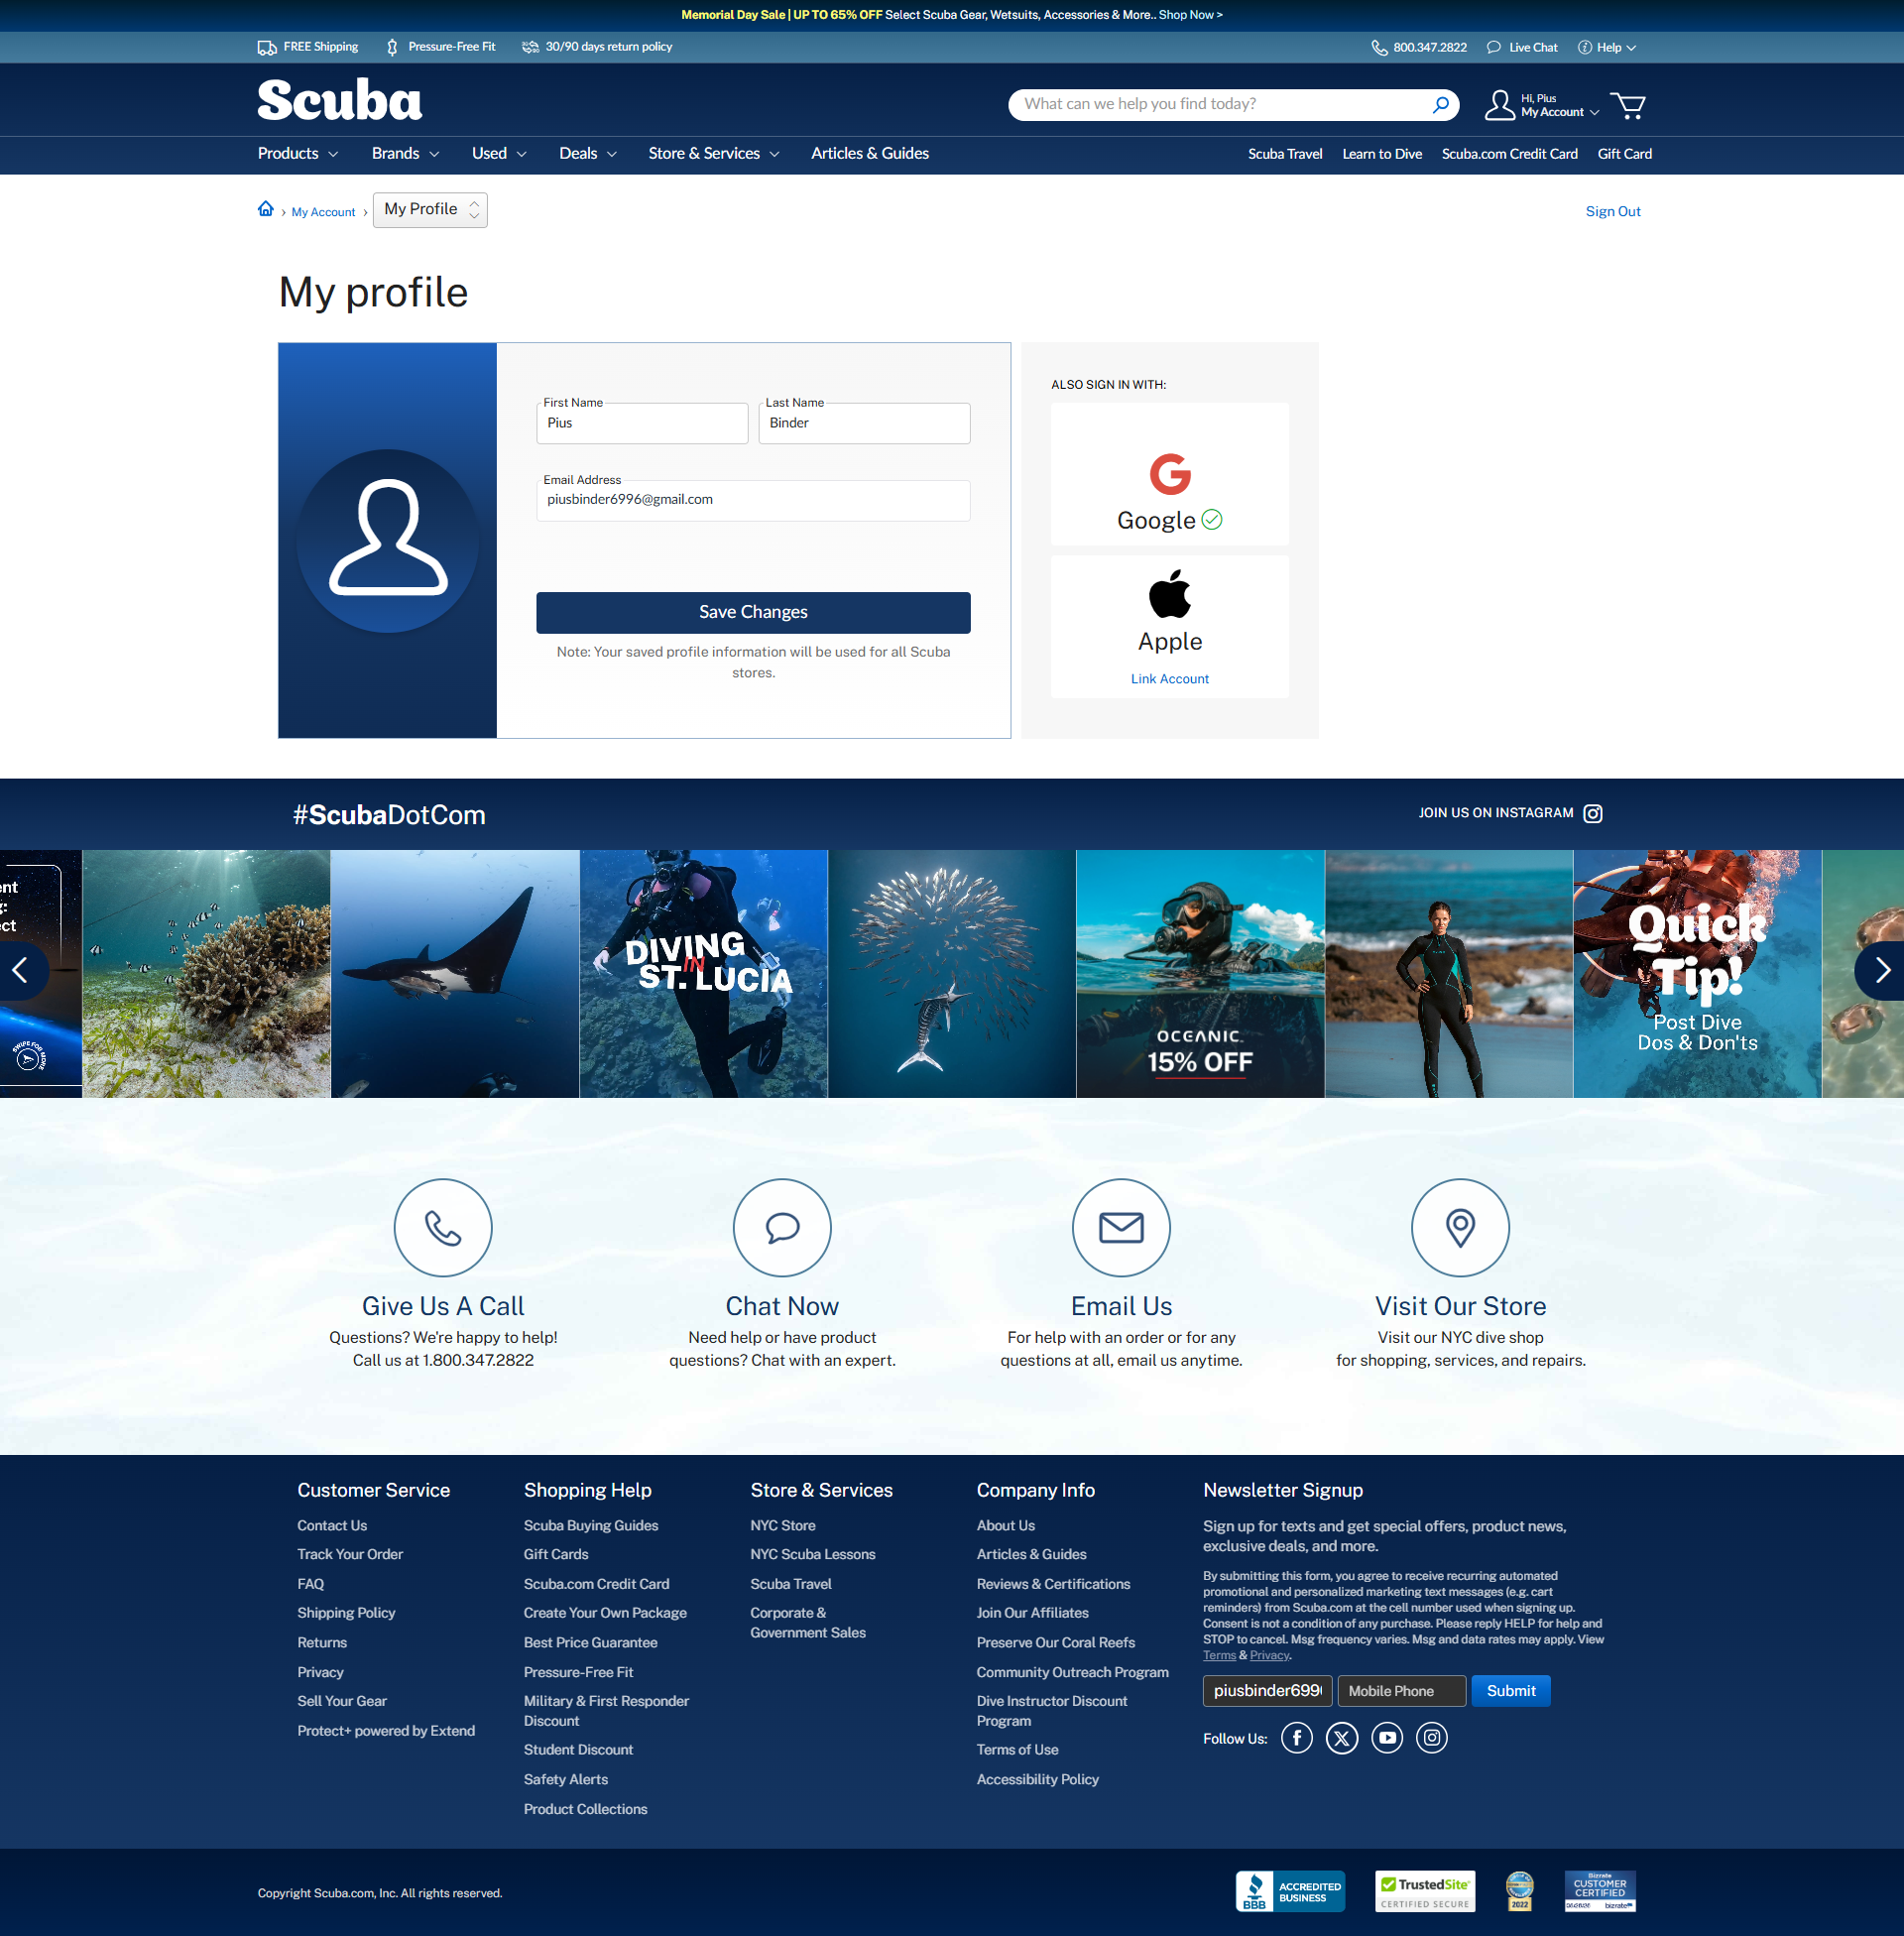Screen dimensions: 1904x1936
Task: Open the Help dropdown
Action: click(x=1606, y=48)
